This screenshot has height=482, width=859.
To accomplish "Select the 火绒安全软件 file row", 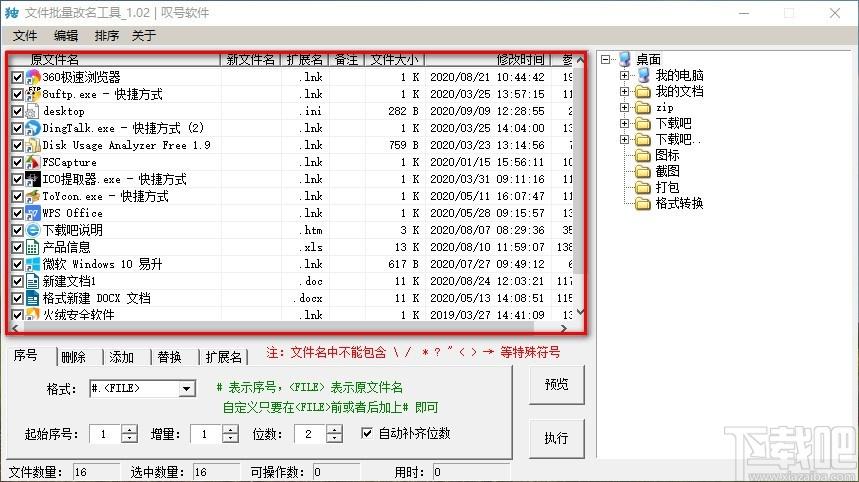I will pyautogui.click(x=290, y=315).
